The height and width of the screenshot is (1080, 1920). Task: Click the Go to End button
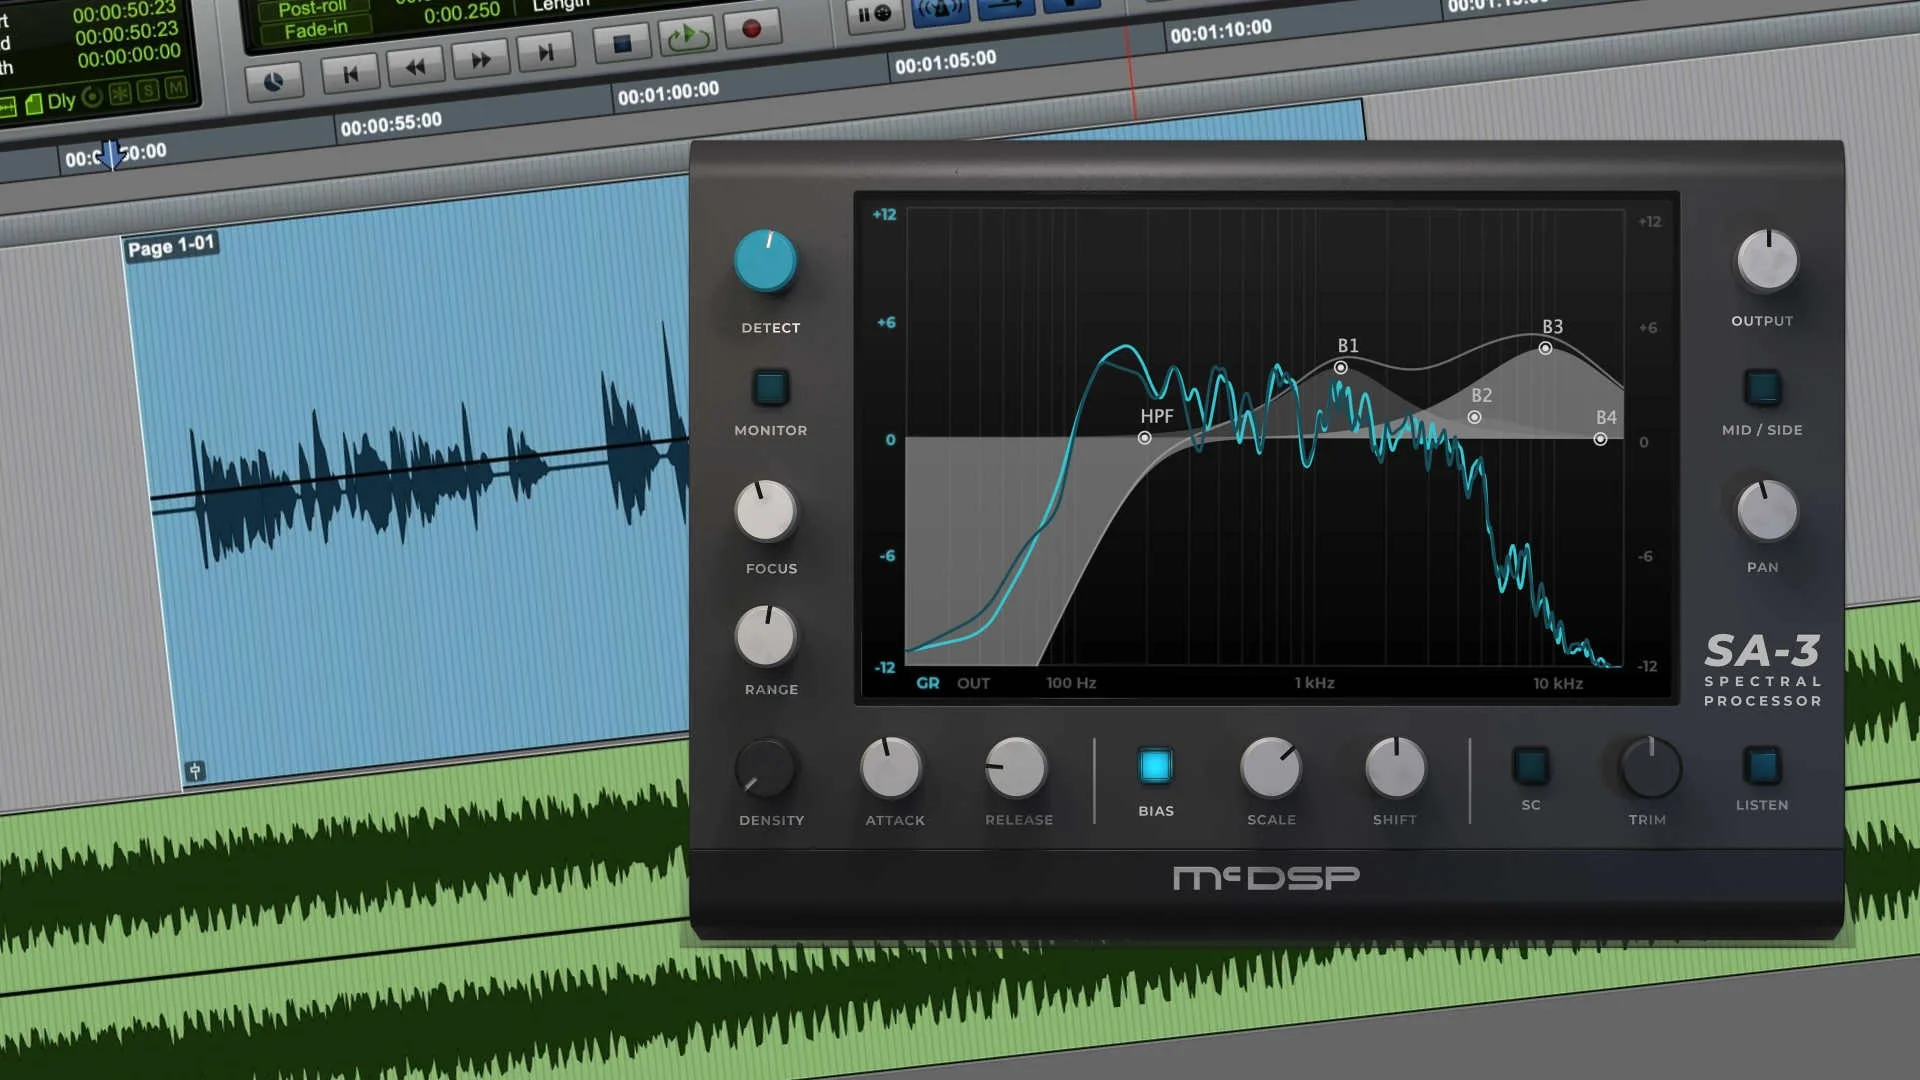545,52
